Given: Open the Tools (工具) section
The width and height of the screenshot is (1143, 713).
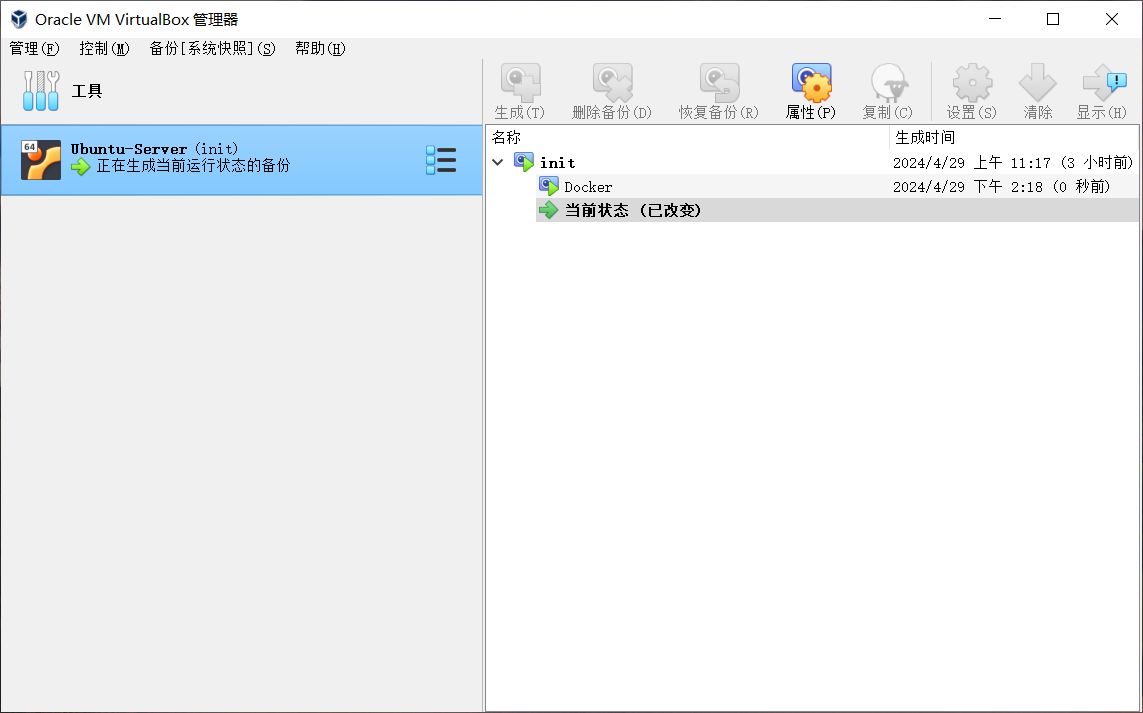Looking at the screenshot, I should click(x=86, y=91).
